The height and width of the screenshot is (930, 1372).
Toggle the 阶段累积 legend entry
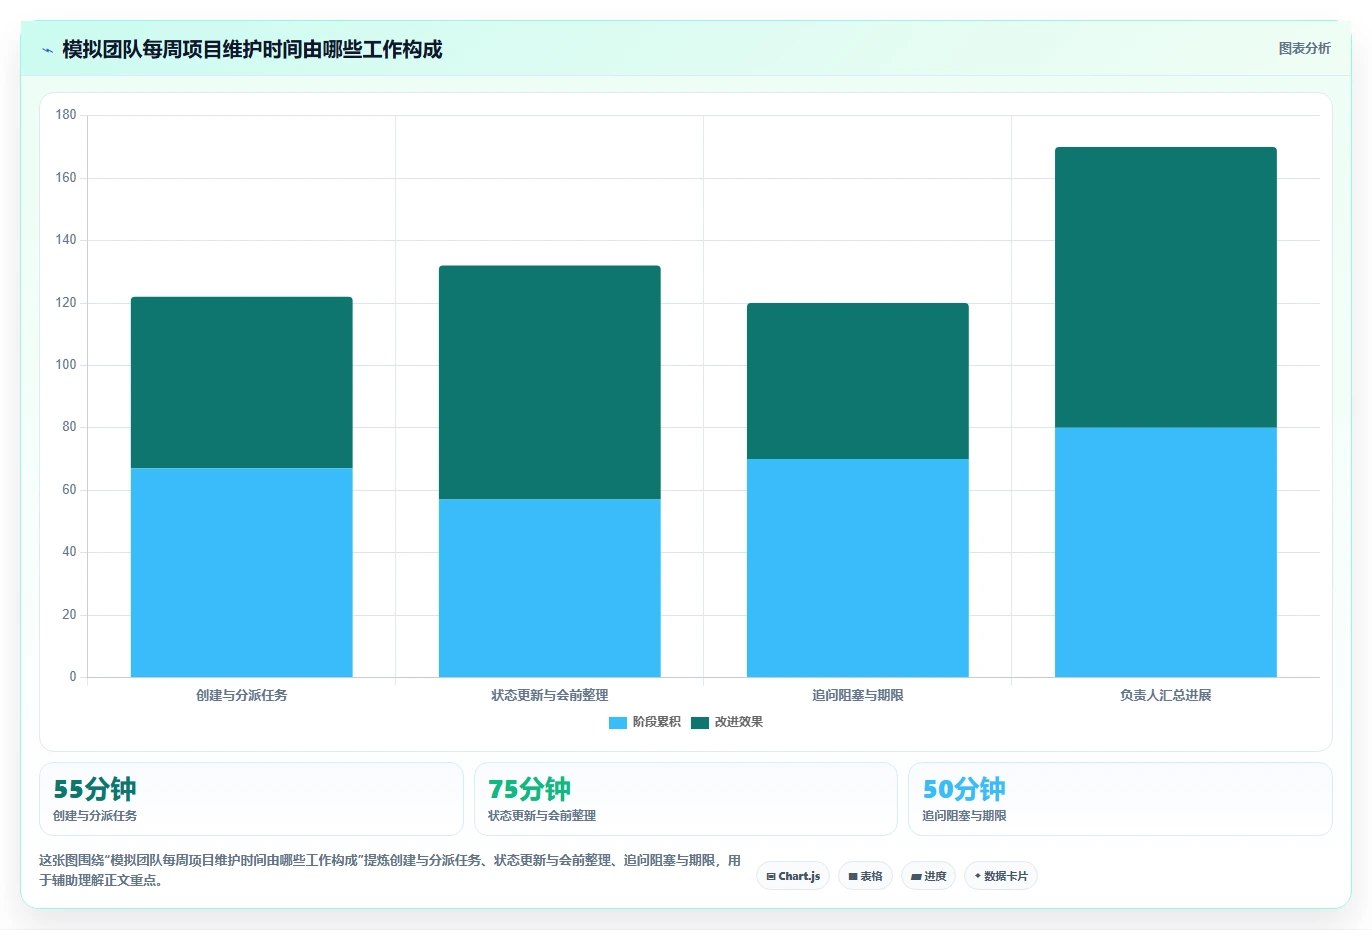[x=645, y=722]
